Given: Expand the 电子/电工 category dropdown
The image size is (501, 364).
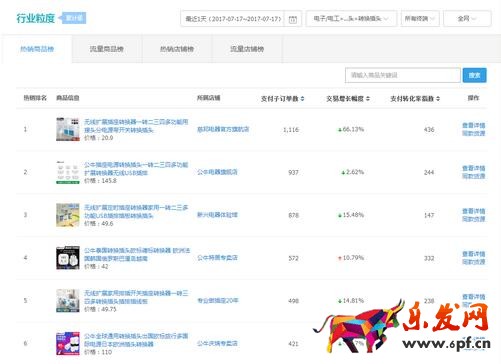Looking at the screenshot, I should (351, 19).
